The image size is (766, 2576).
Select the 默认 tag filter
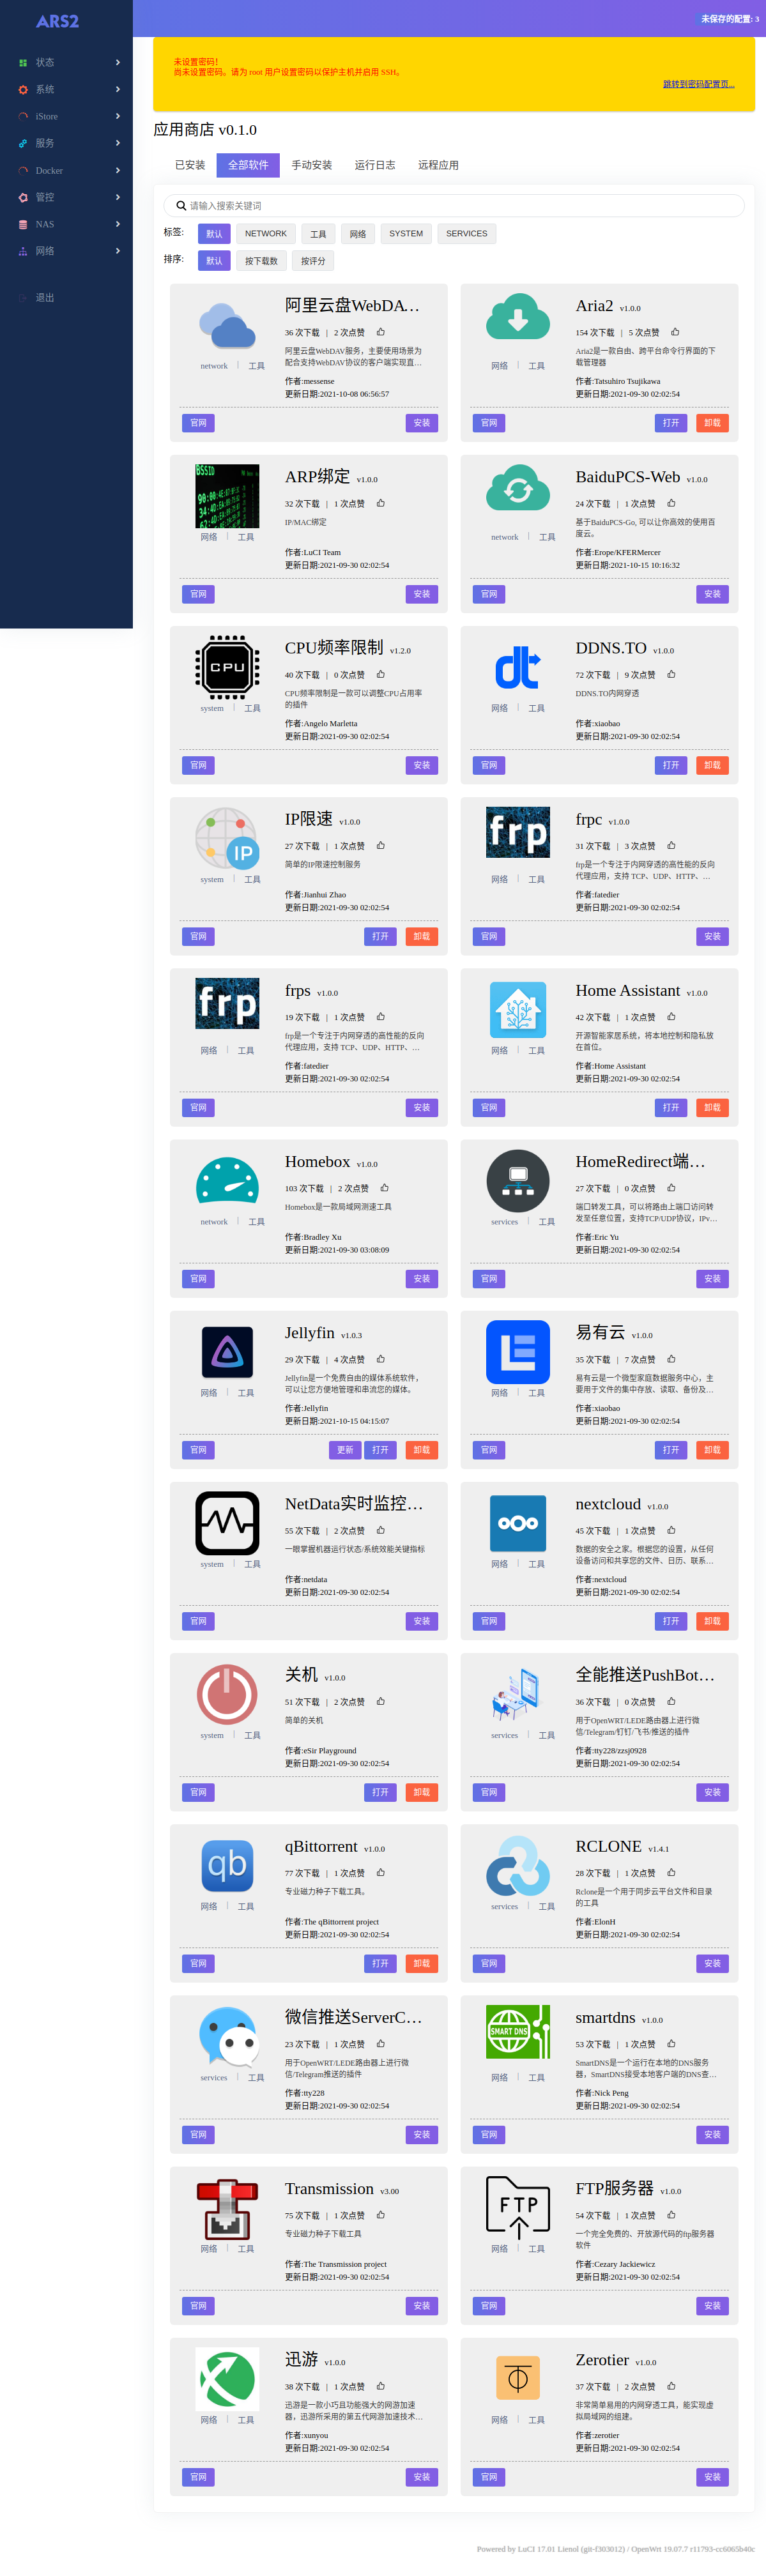pyautogui.click(x=214, y=233)
